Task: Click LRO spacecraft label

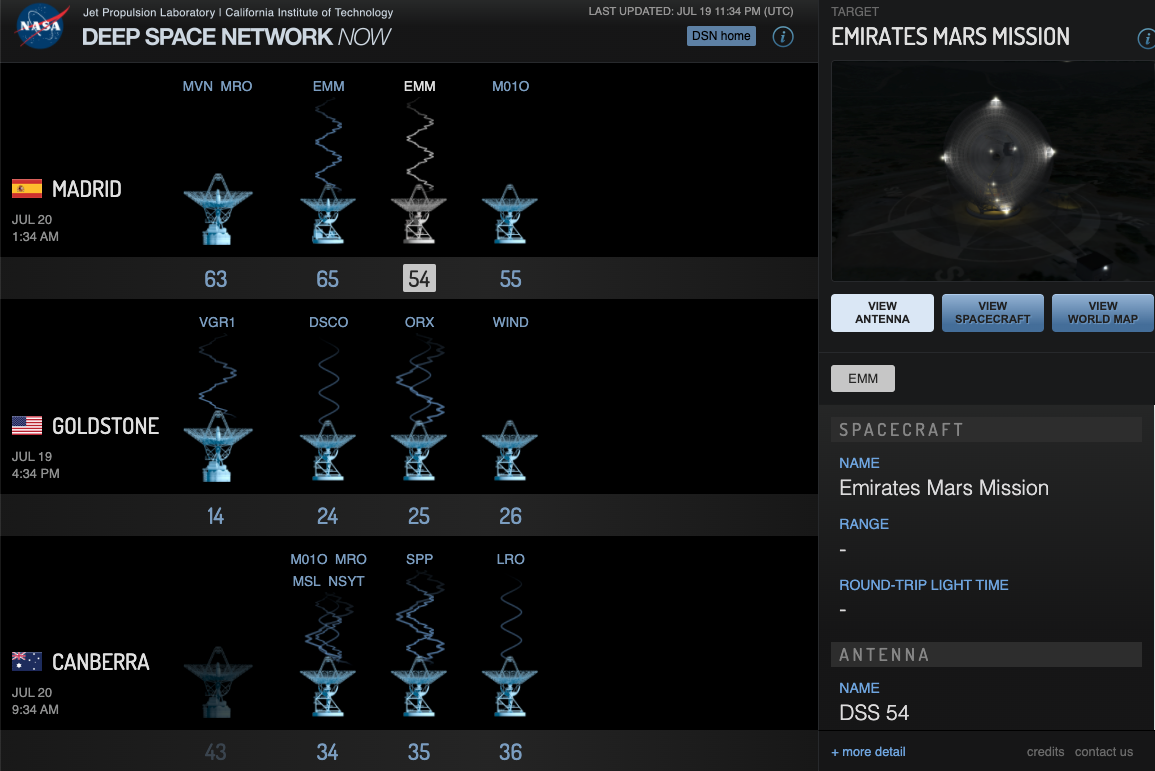Action: tap(510, 559)
